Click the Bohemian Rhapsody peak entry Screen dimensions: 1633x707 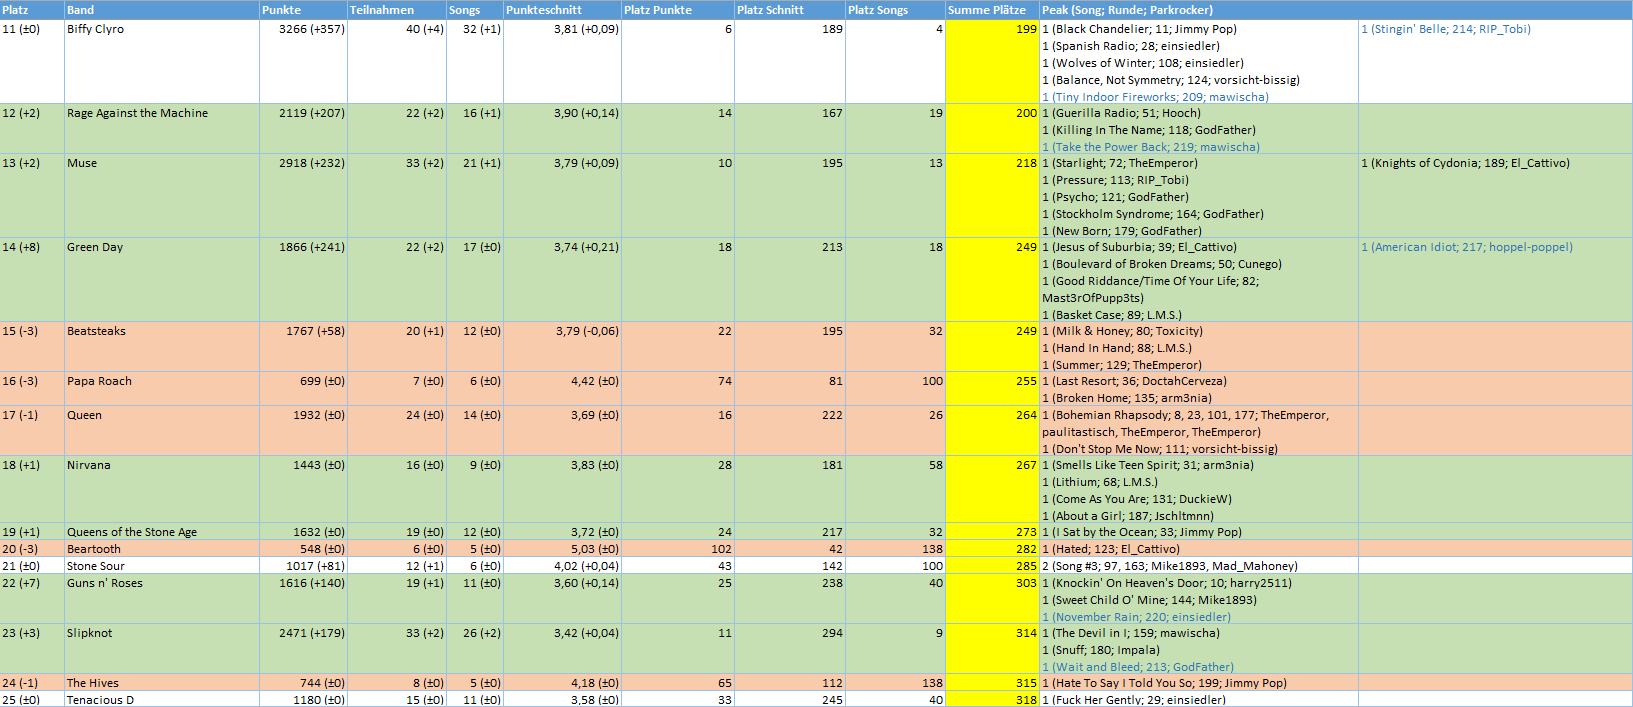(1185, 415)
